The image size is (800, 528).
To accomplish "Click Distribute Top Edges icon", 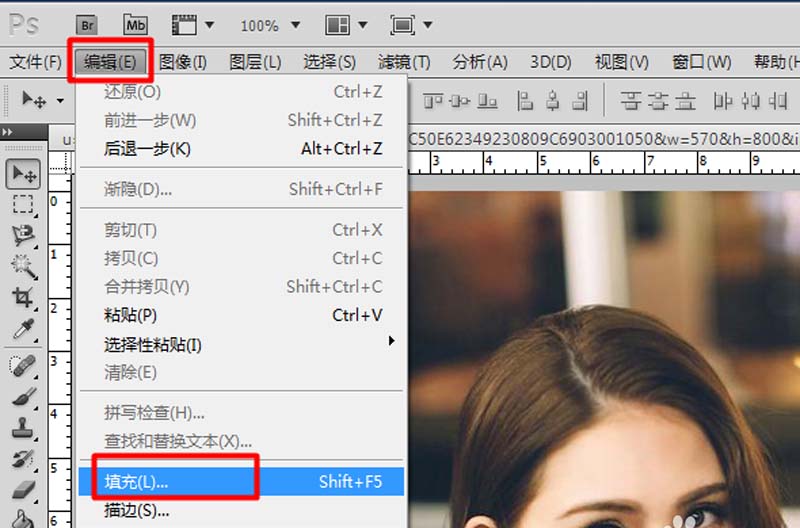I will [x=631, y=101].
